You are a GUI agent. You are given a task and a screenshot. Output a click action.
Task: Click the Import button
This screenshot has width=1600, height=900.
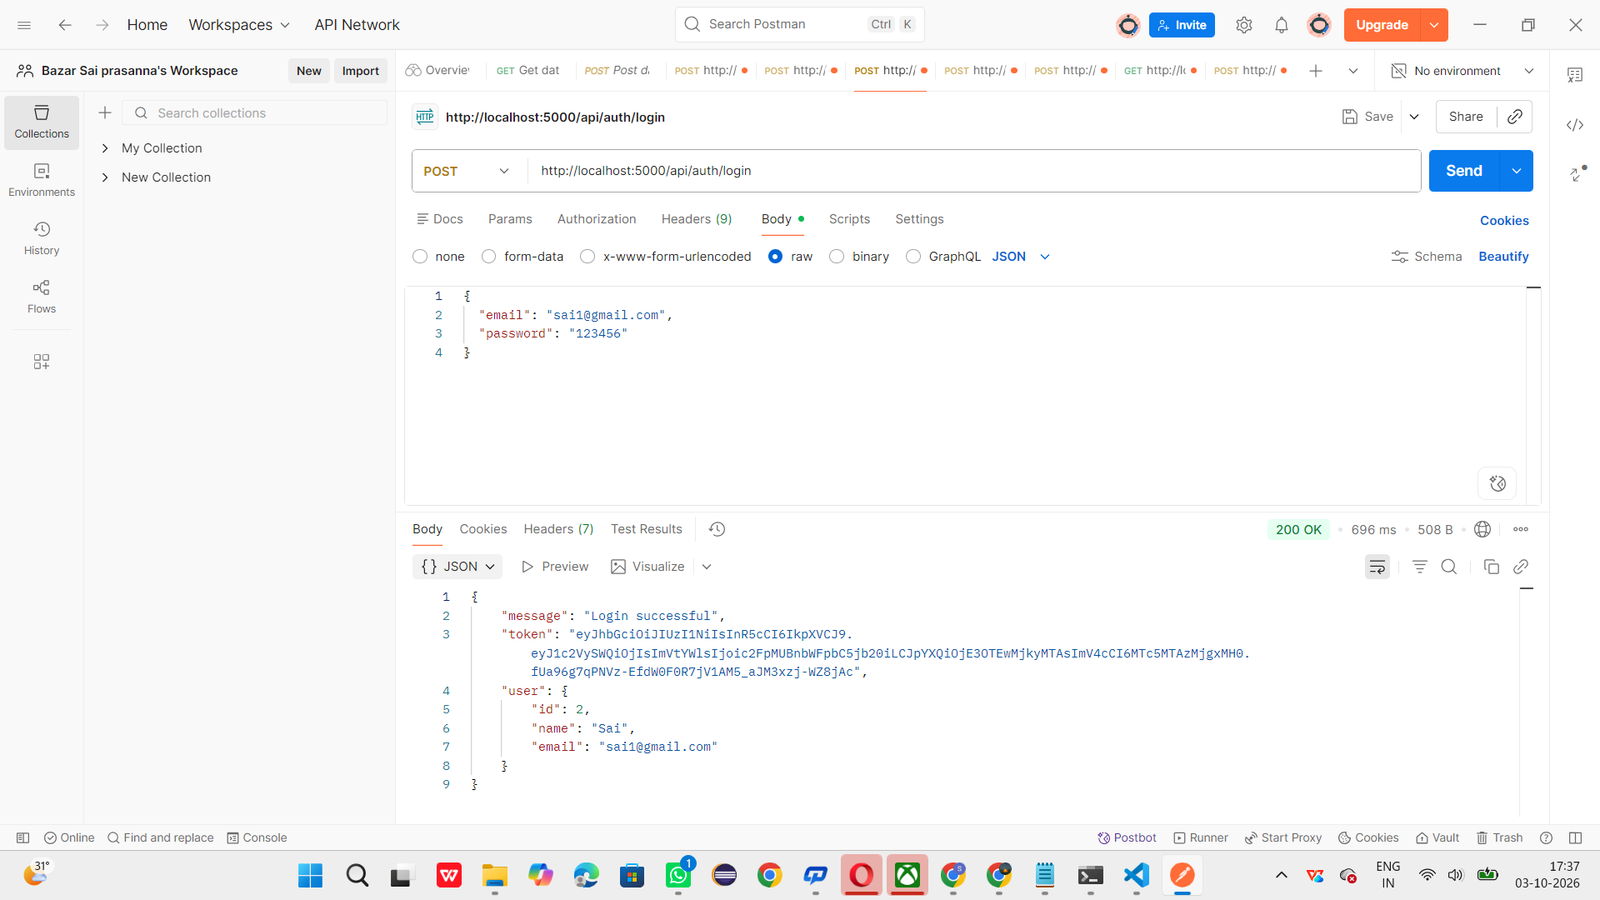point(360,71)
